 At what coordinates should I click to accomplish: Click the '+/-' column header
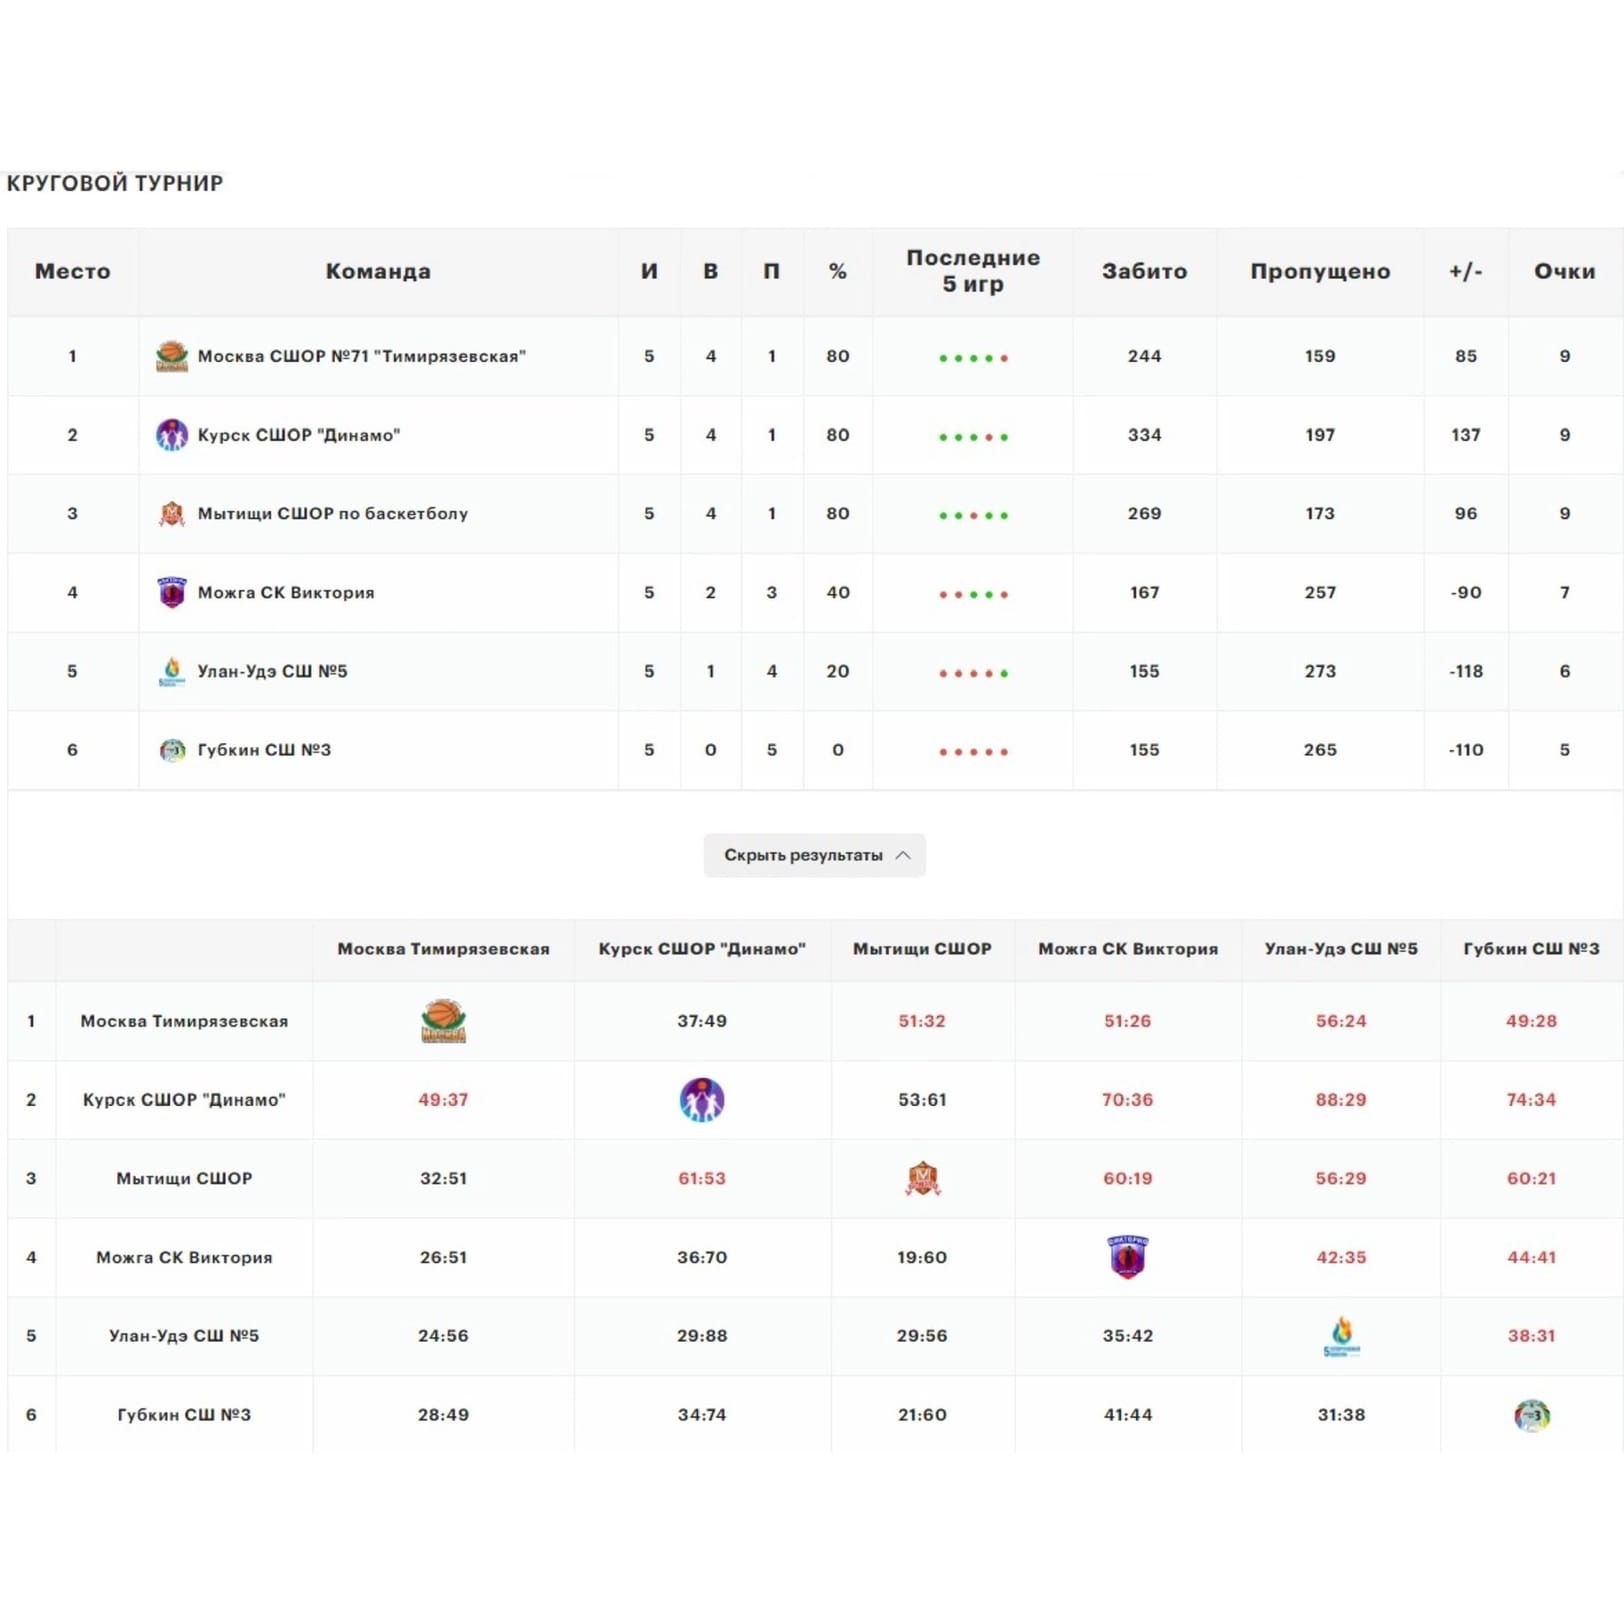(1466, 271)
